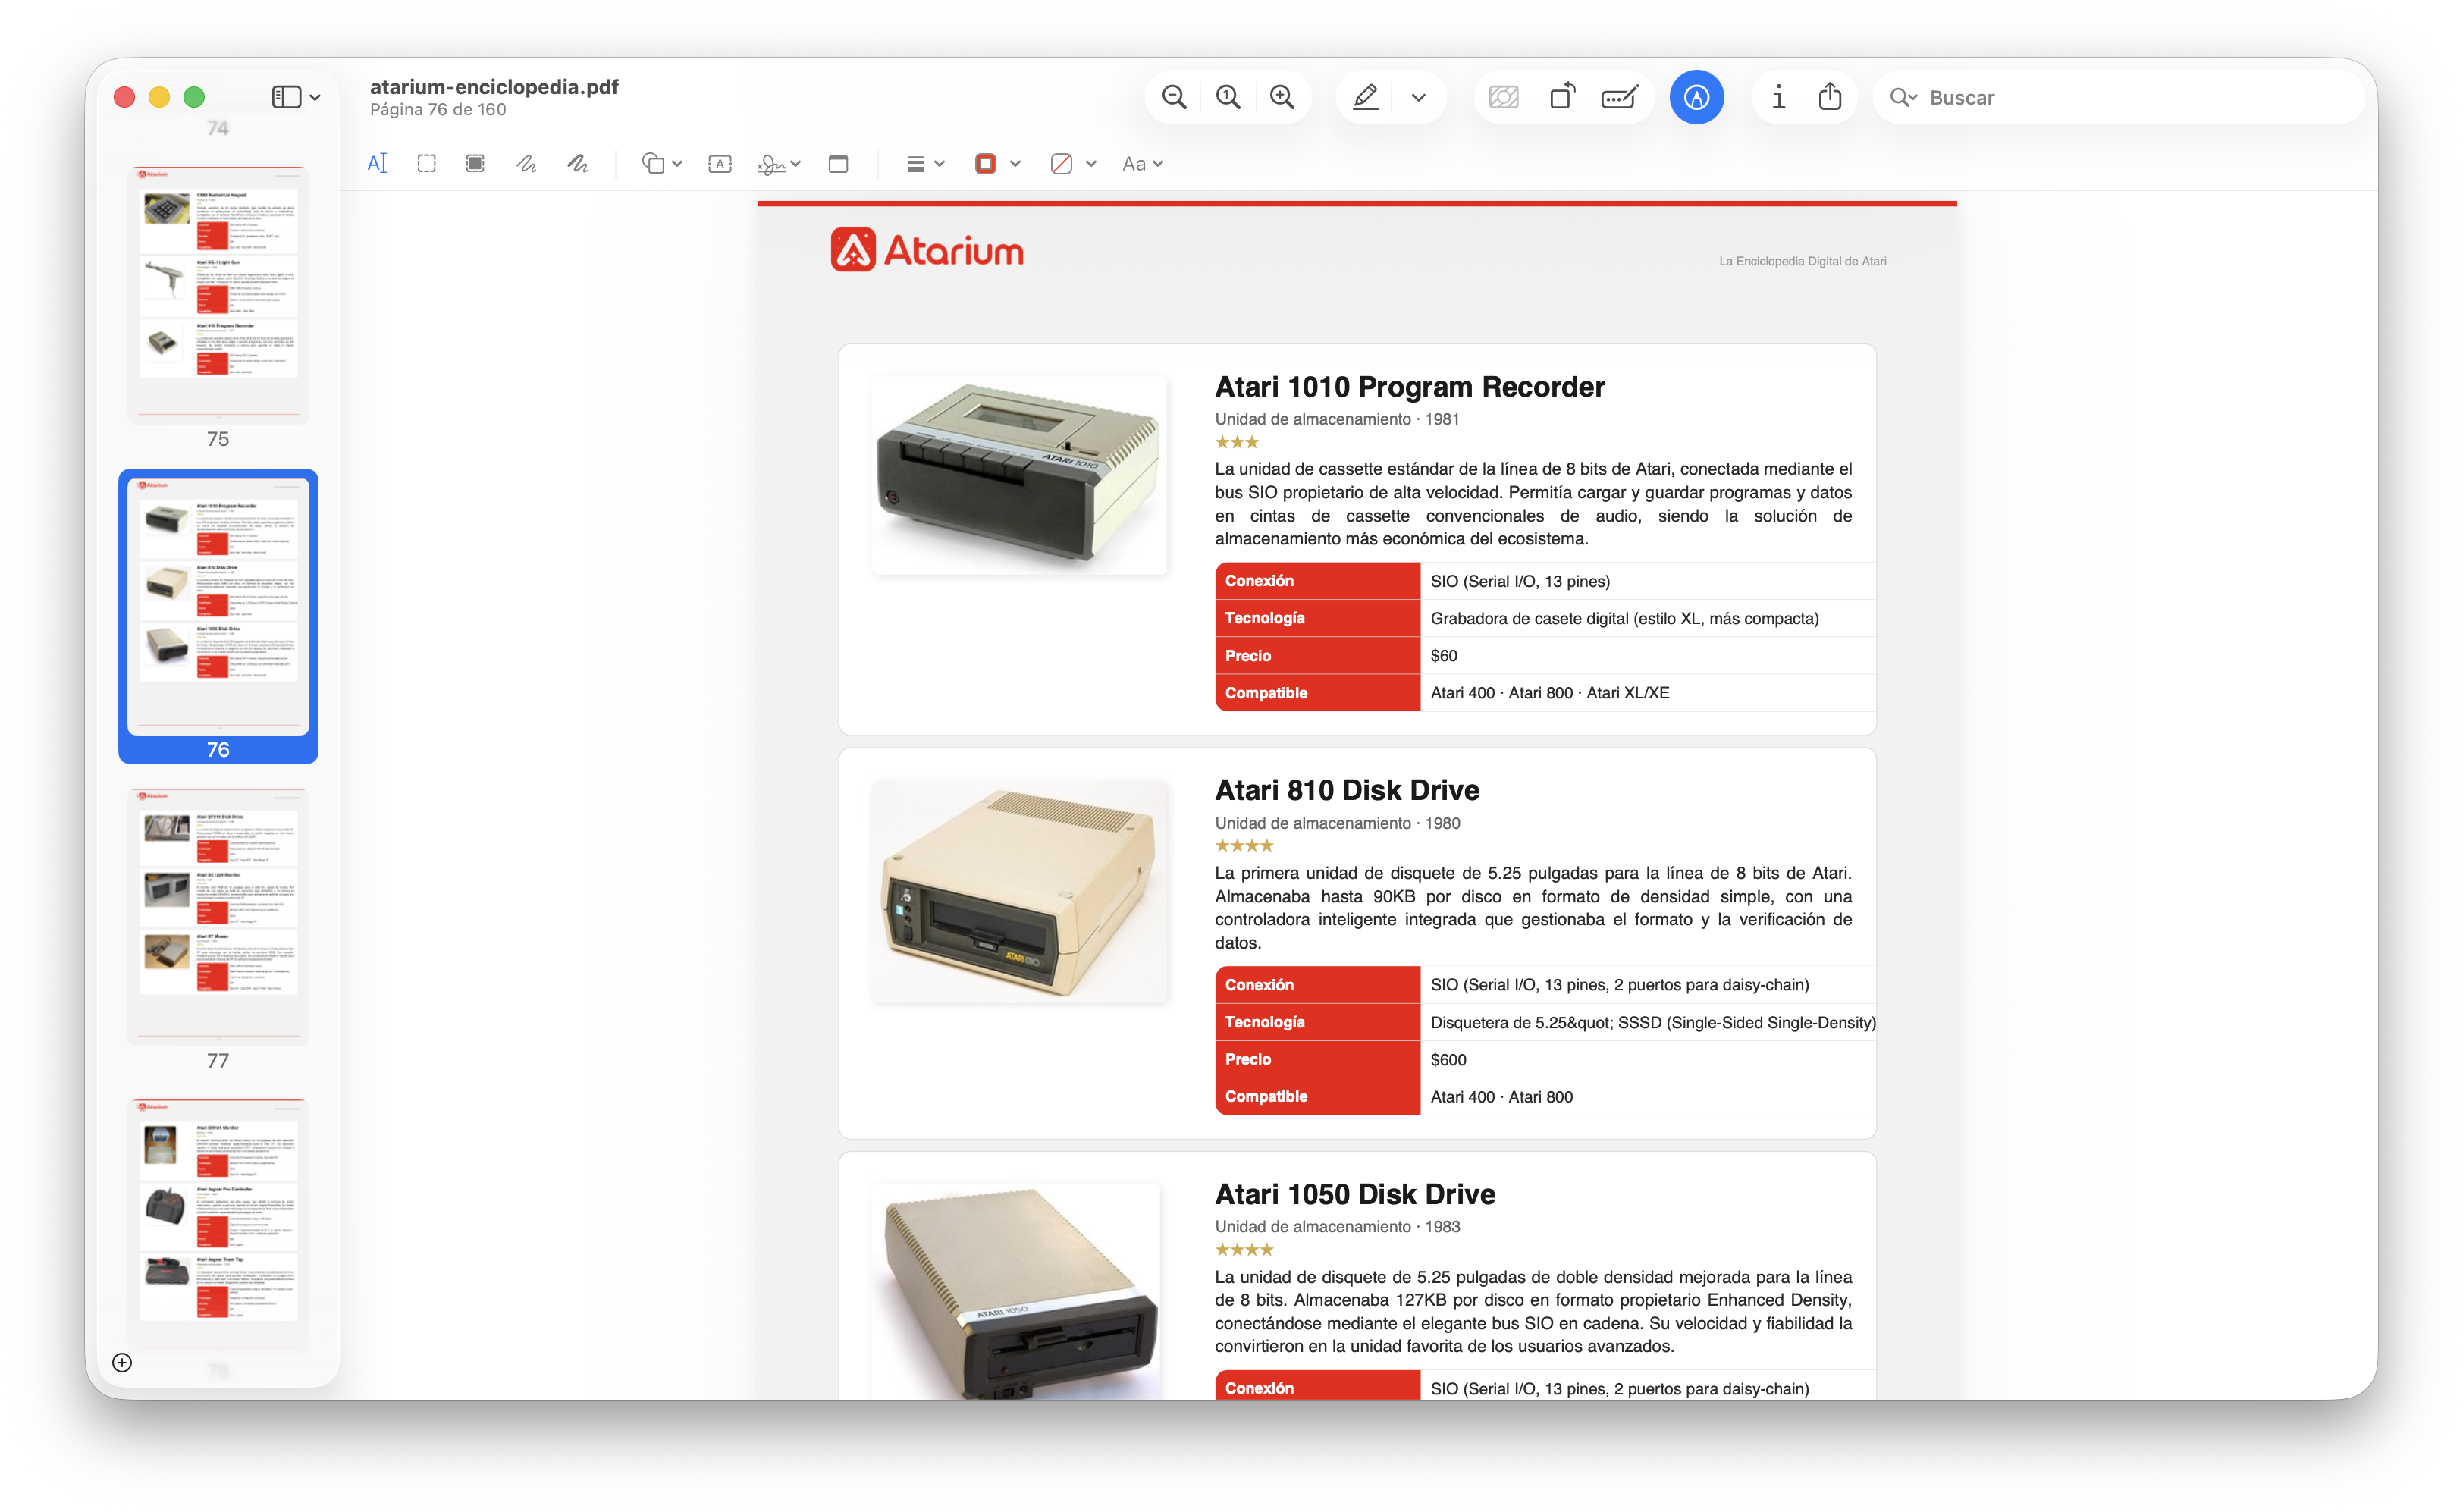The width and height of the screenshot is (2463, 1512).
Task: Click the $600 price value
Action: tap(1447, 1059)
